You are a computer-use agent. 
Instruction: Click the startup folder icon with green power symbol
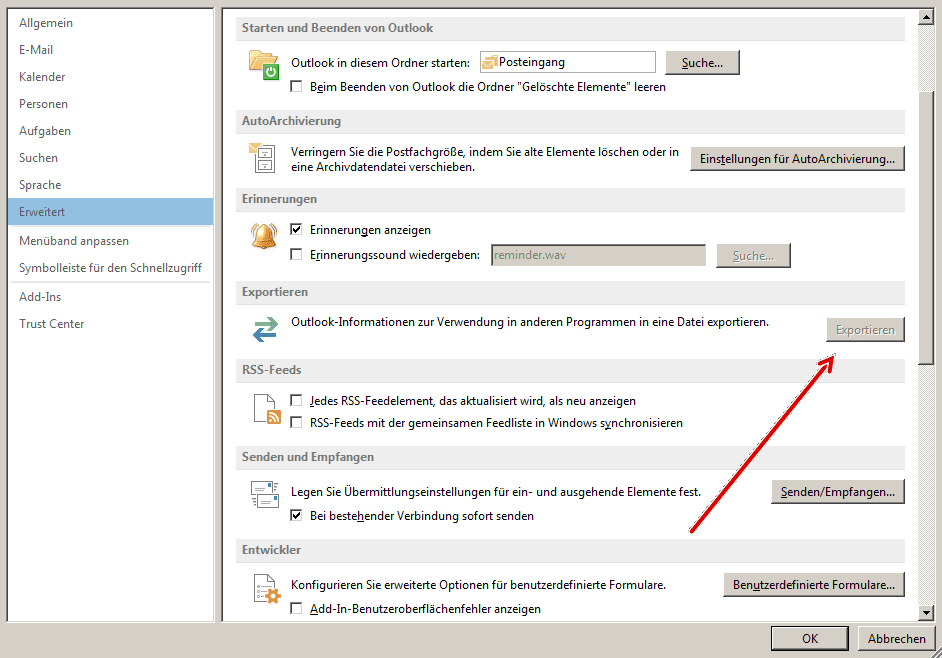264,65
